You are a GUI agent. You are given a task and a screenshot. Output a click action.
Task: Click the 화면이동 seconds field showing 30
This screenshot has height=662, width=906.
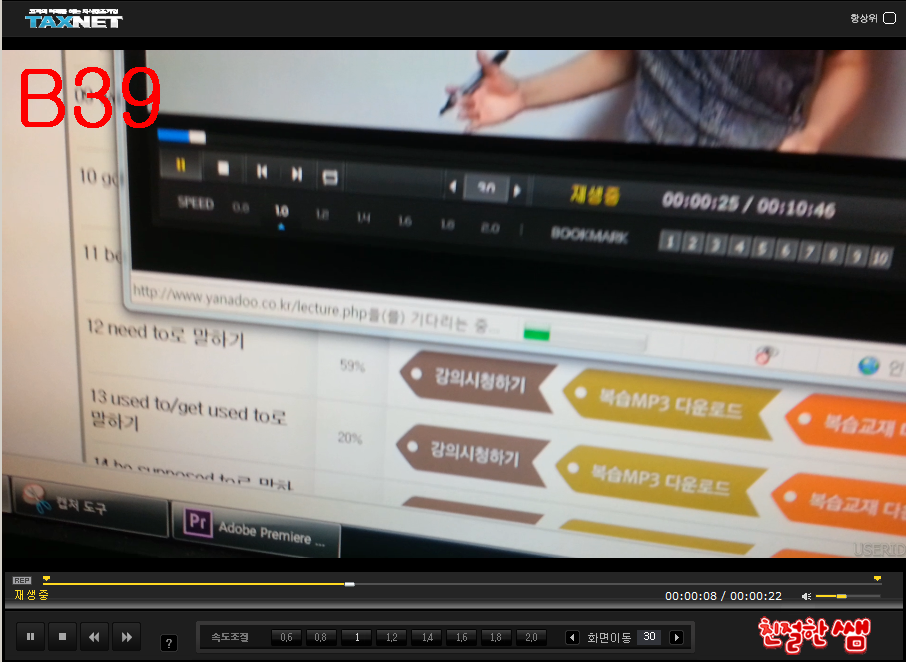click(649, 637)
